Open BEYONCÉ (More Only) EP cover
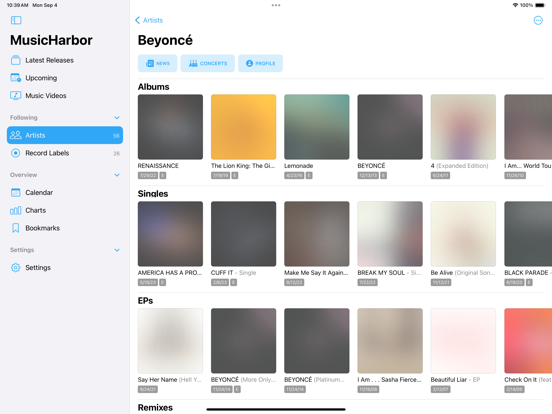 click(x=244, y=341)
